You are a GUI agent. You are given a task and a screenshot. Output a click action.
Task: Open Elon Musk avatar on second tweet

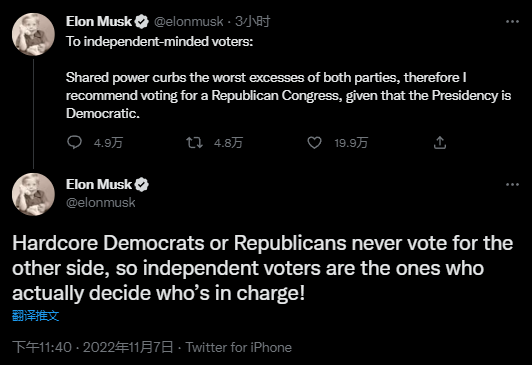[x=33, y=194]
